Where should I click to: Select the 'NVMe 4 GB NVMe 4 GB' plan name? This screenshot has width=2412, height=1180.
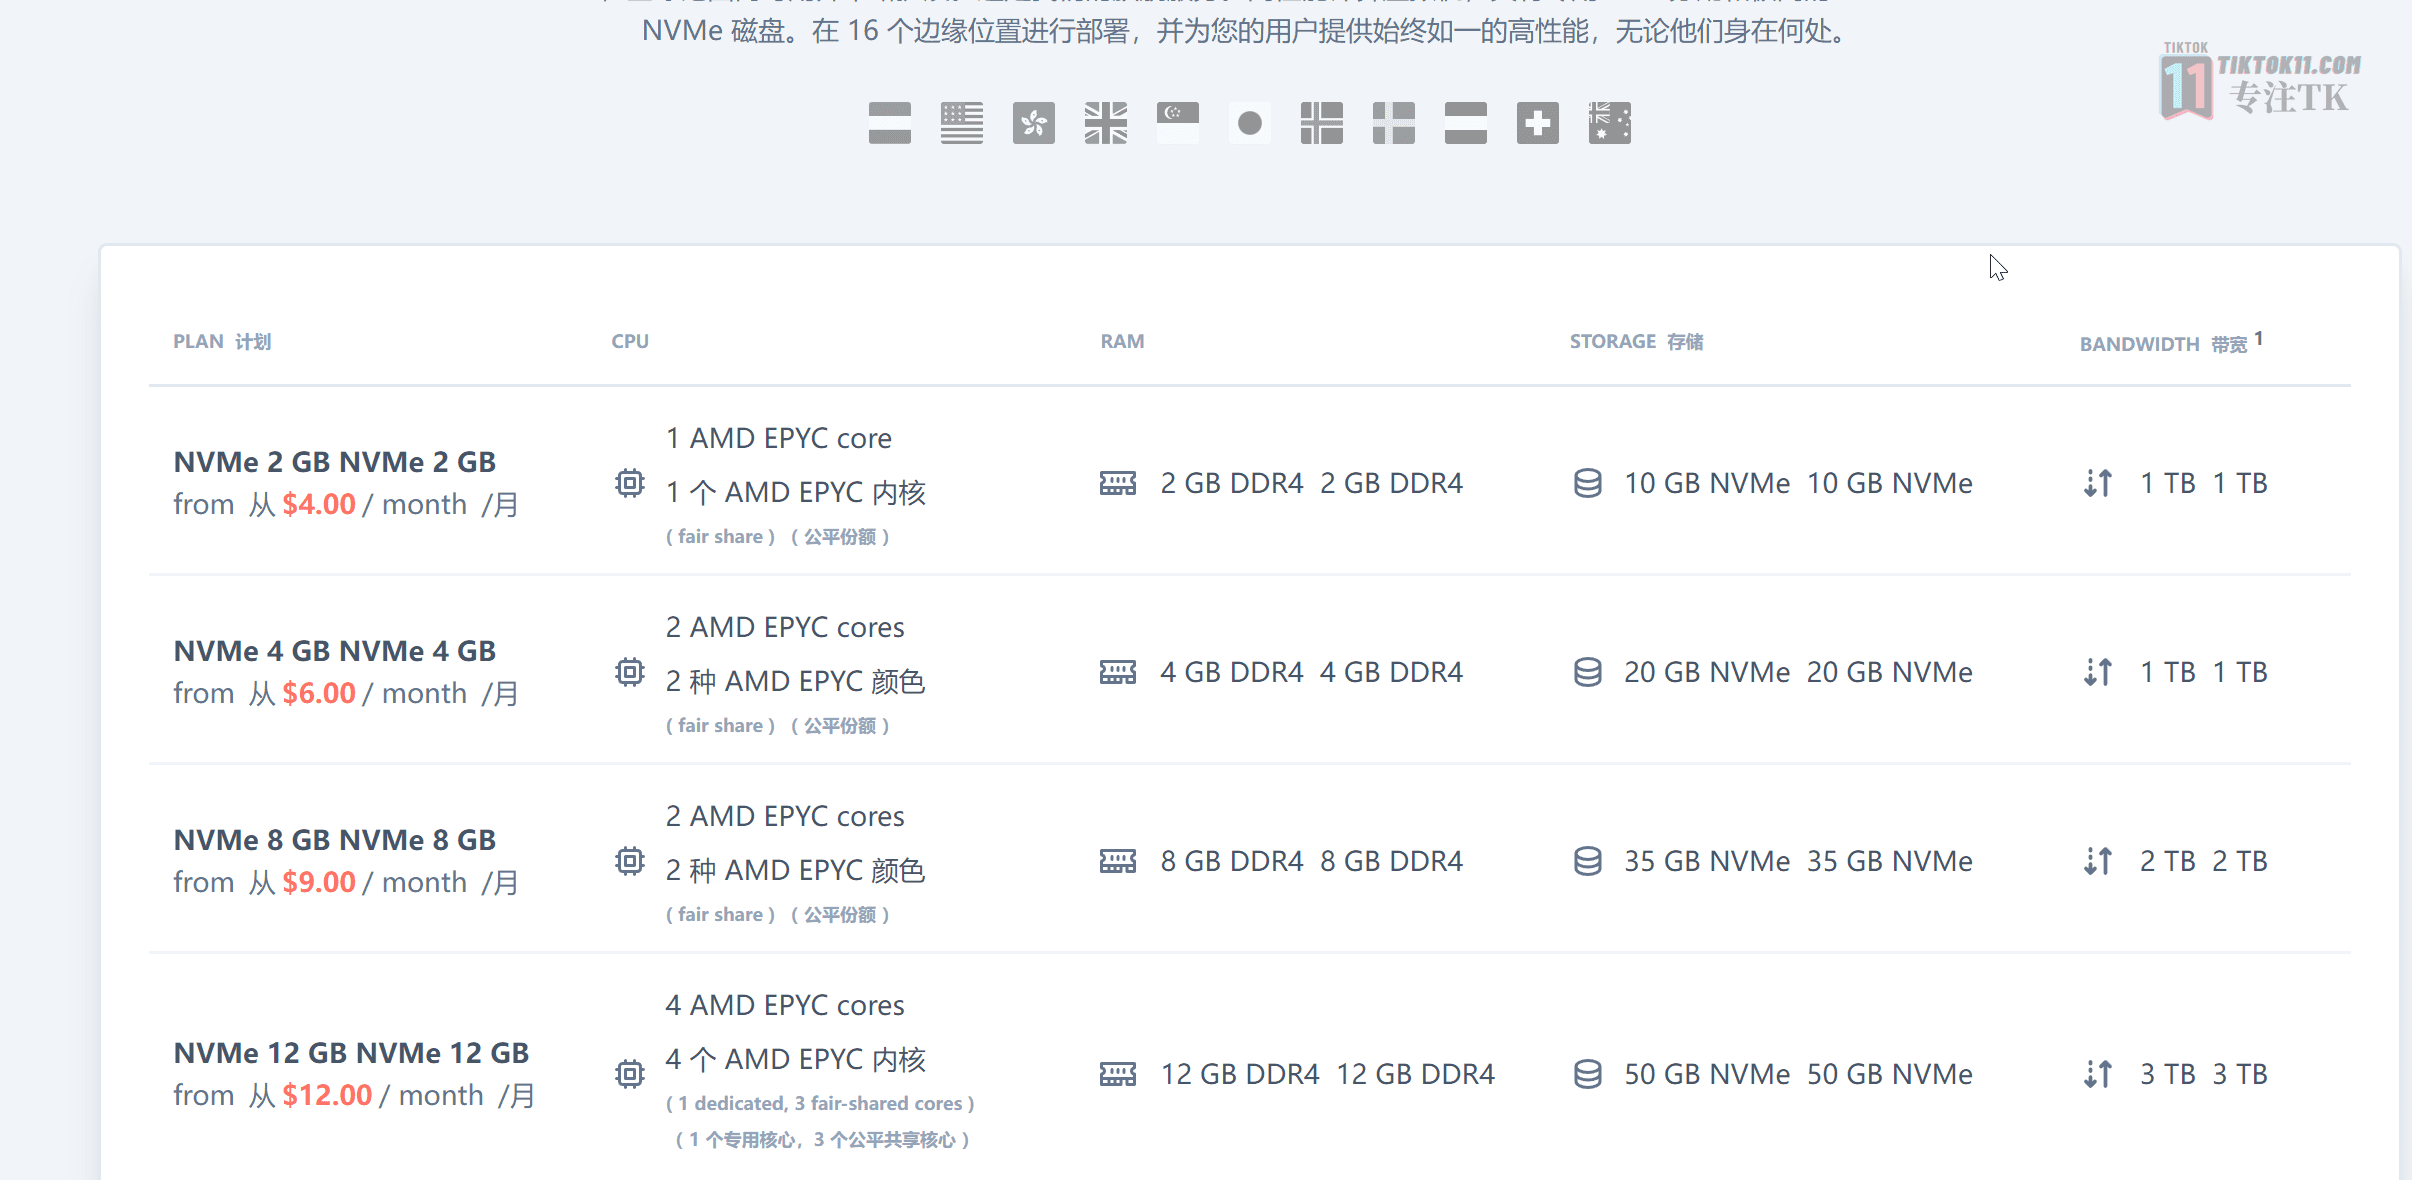coord(335,651)
